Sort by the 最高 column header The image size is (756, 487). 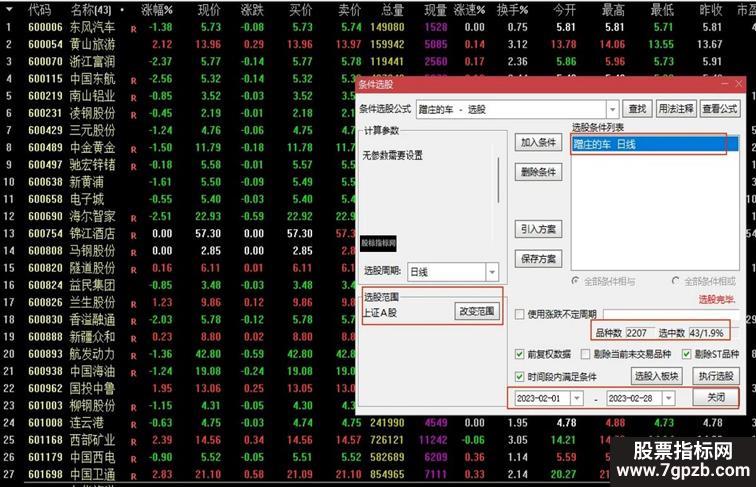click(x=613, y=9)
